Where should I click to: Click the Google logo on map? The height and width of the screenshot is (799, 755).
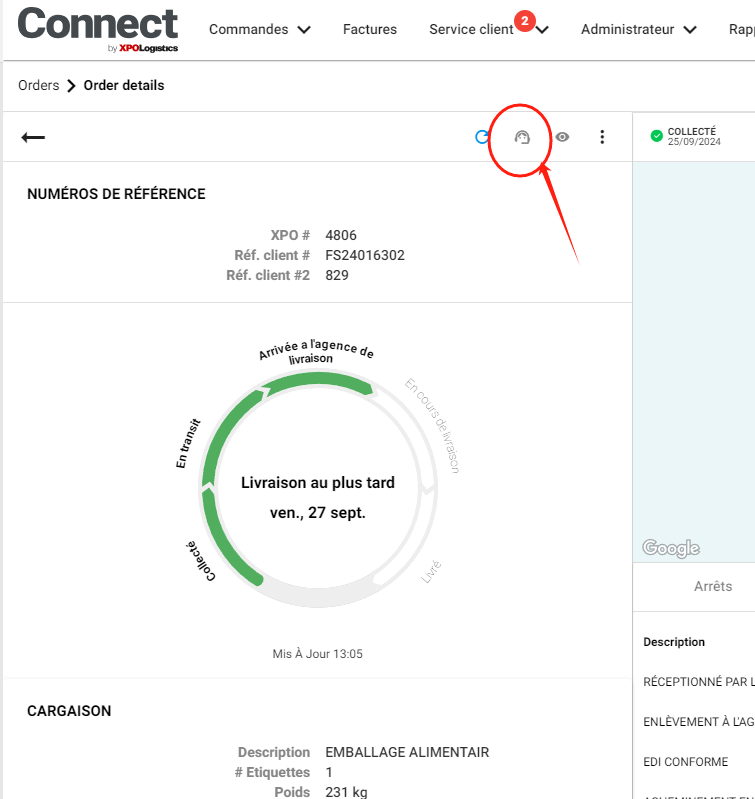tap(671, 548)
